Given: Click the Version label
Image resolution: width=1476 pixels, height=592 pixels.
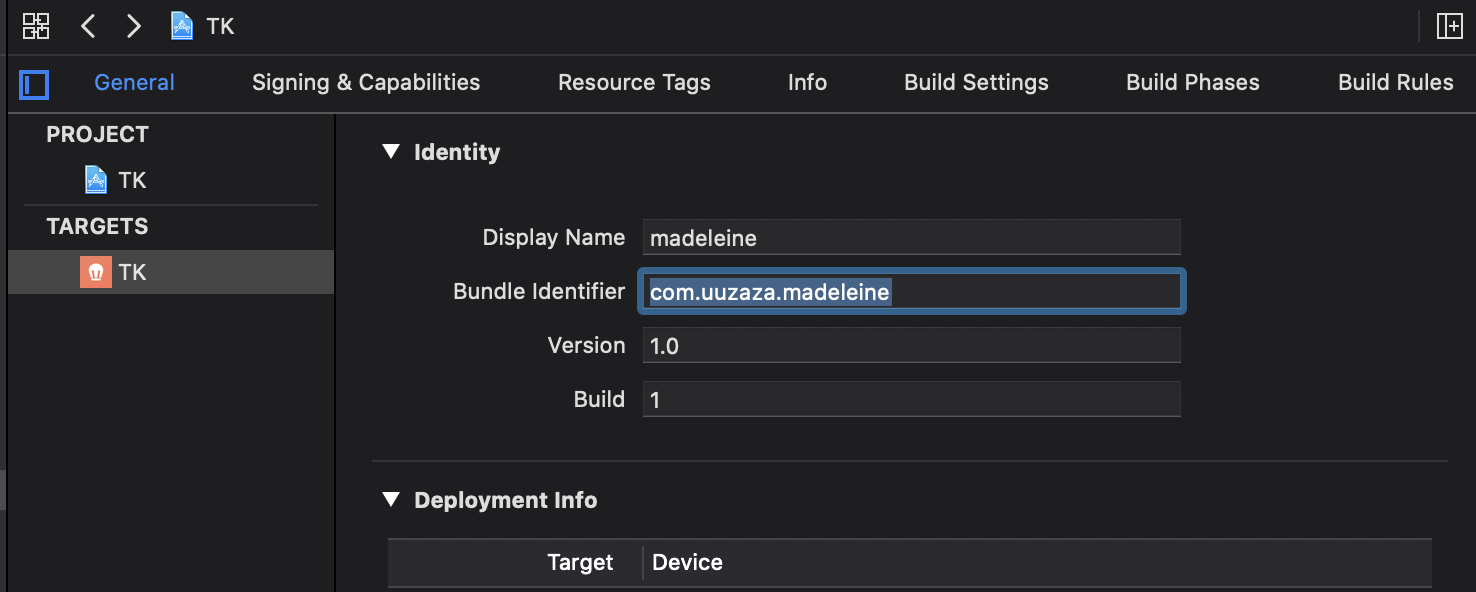Looking at the screenshot, I should (587, 346).
